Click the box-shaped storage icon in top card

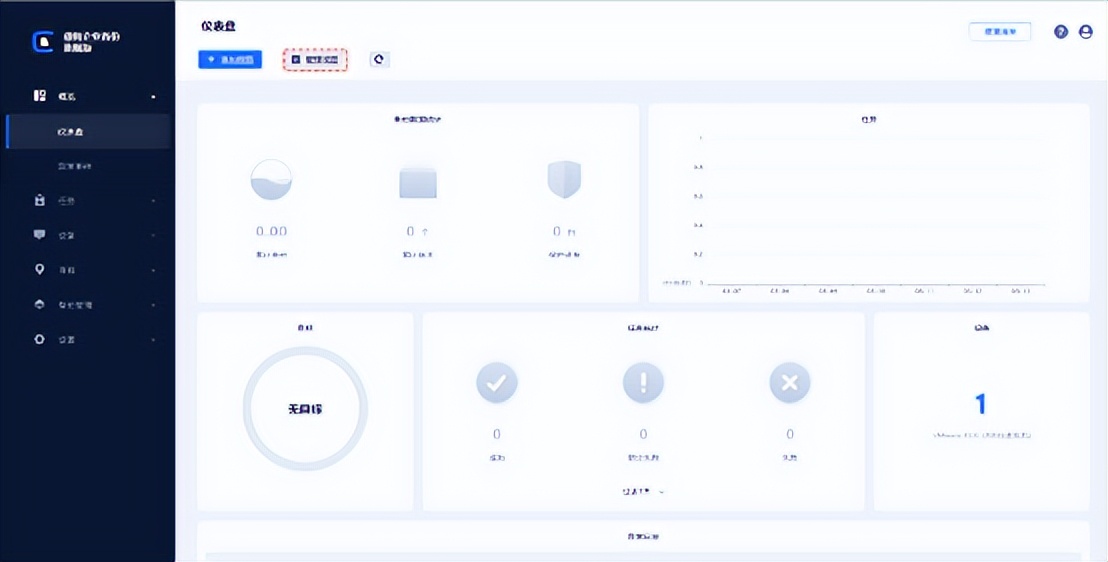click(418, 182)
